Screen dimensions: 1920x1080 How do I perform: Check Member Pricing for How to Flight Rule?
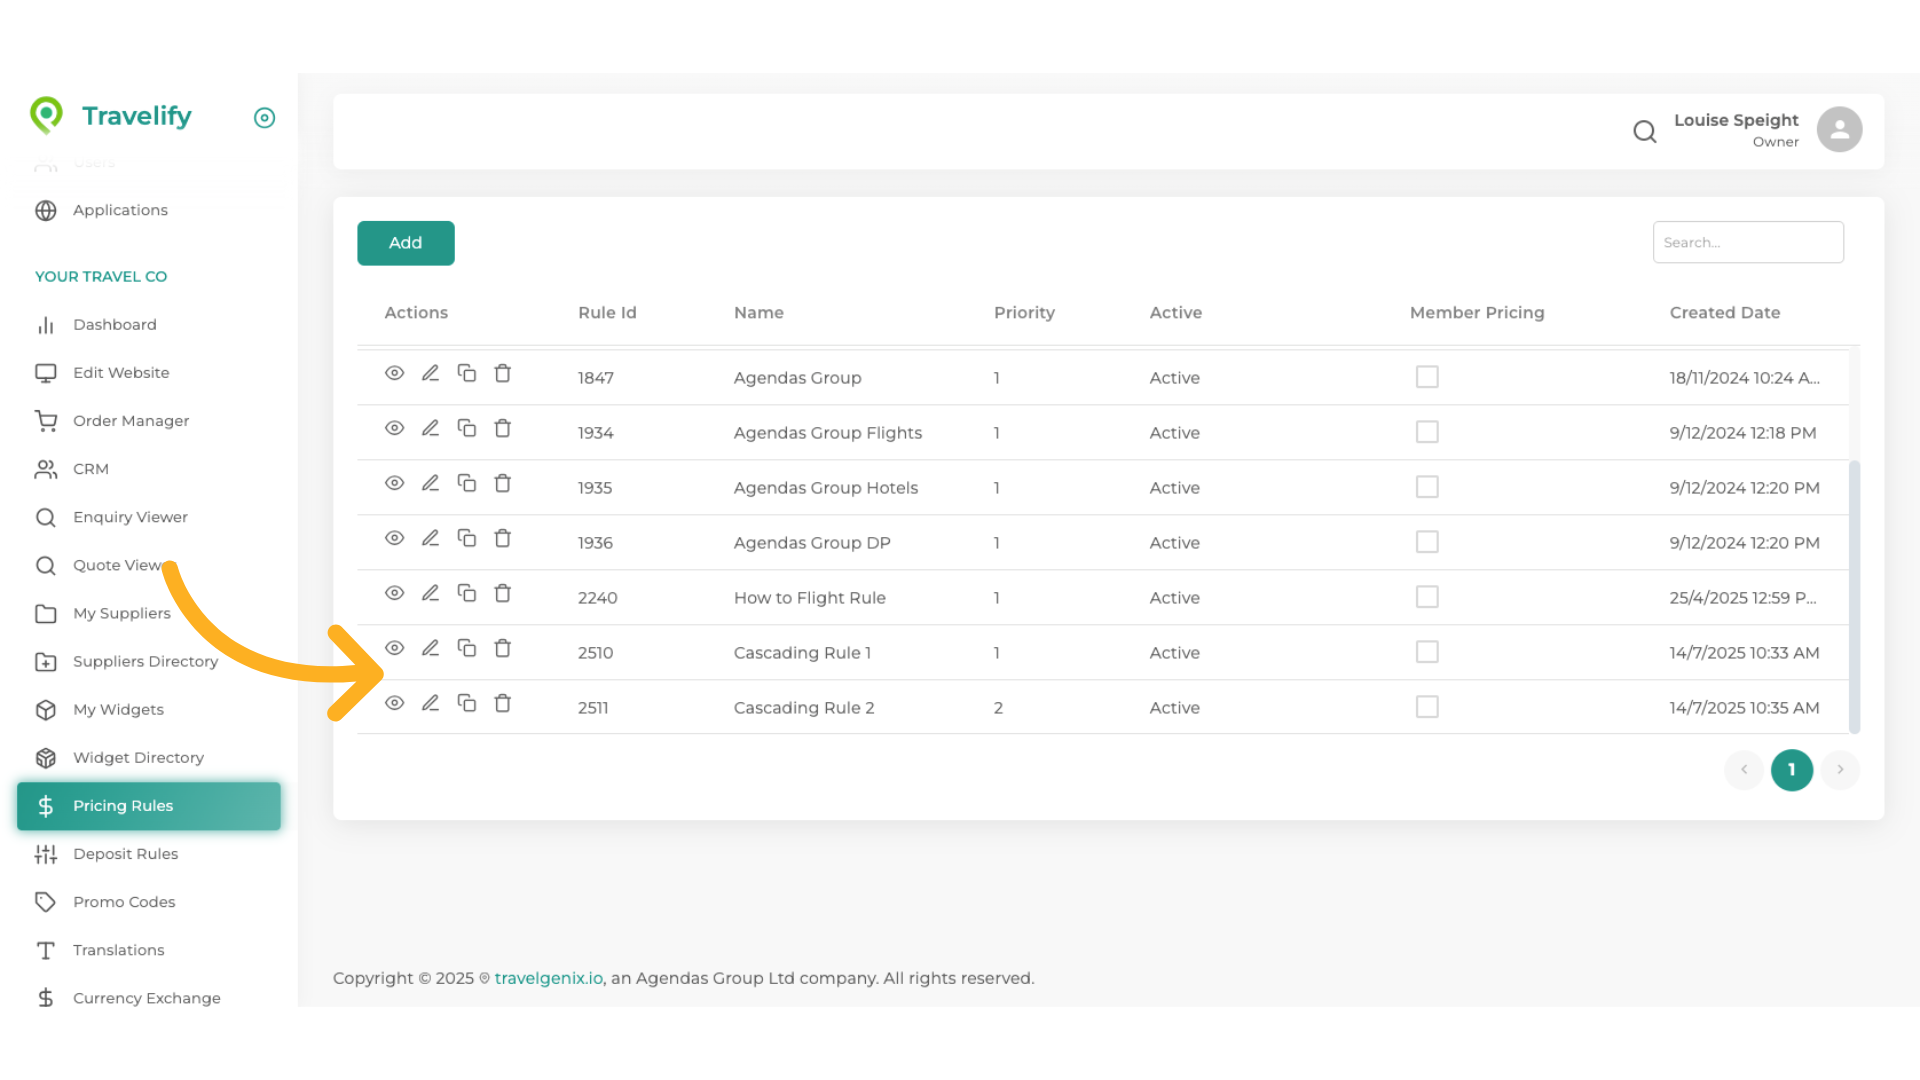pos(1427,596)
